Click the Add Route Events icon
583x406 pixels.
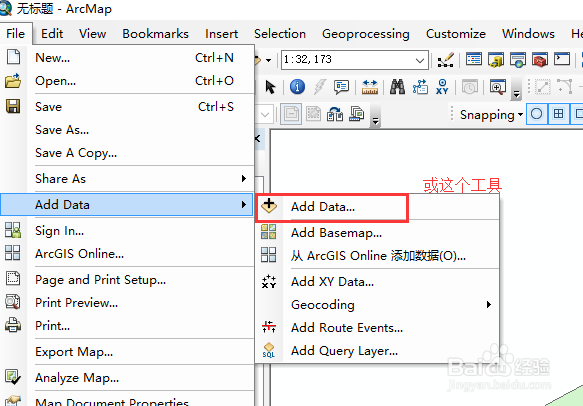coord(269,327)
